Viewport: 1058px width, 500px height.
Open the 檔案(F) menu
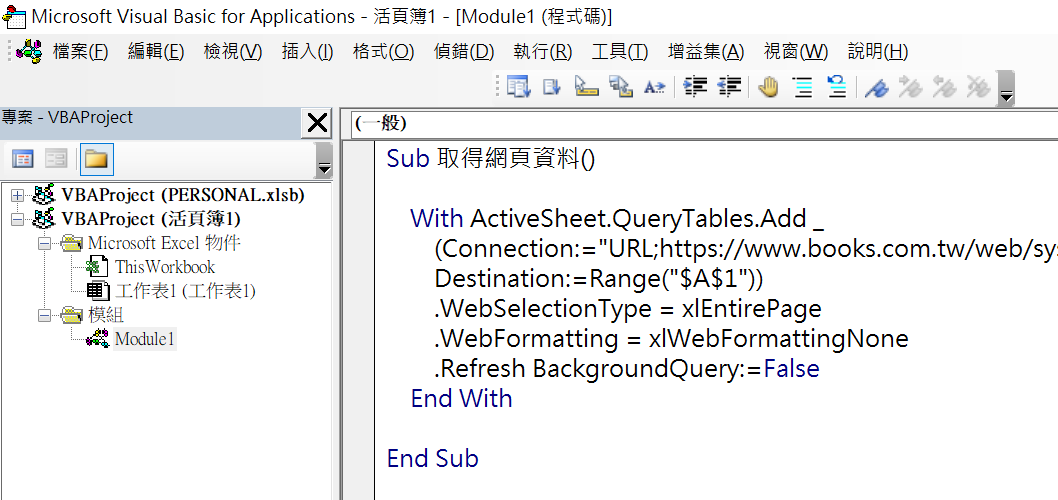pos(80,51)
